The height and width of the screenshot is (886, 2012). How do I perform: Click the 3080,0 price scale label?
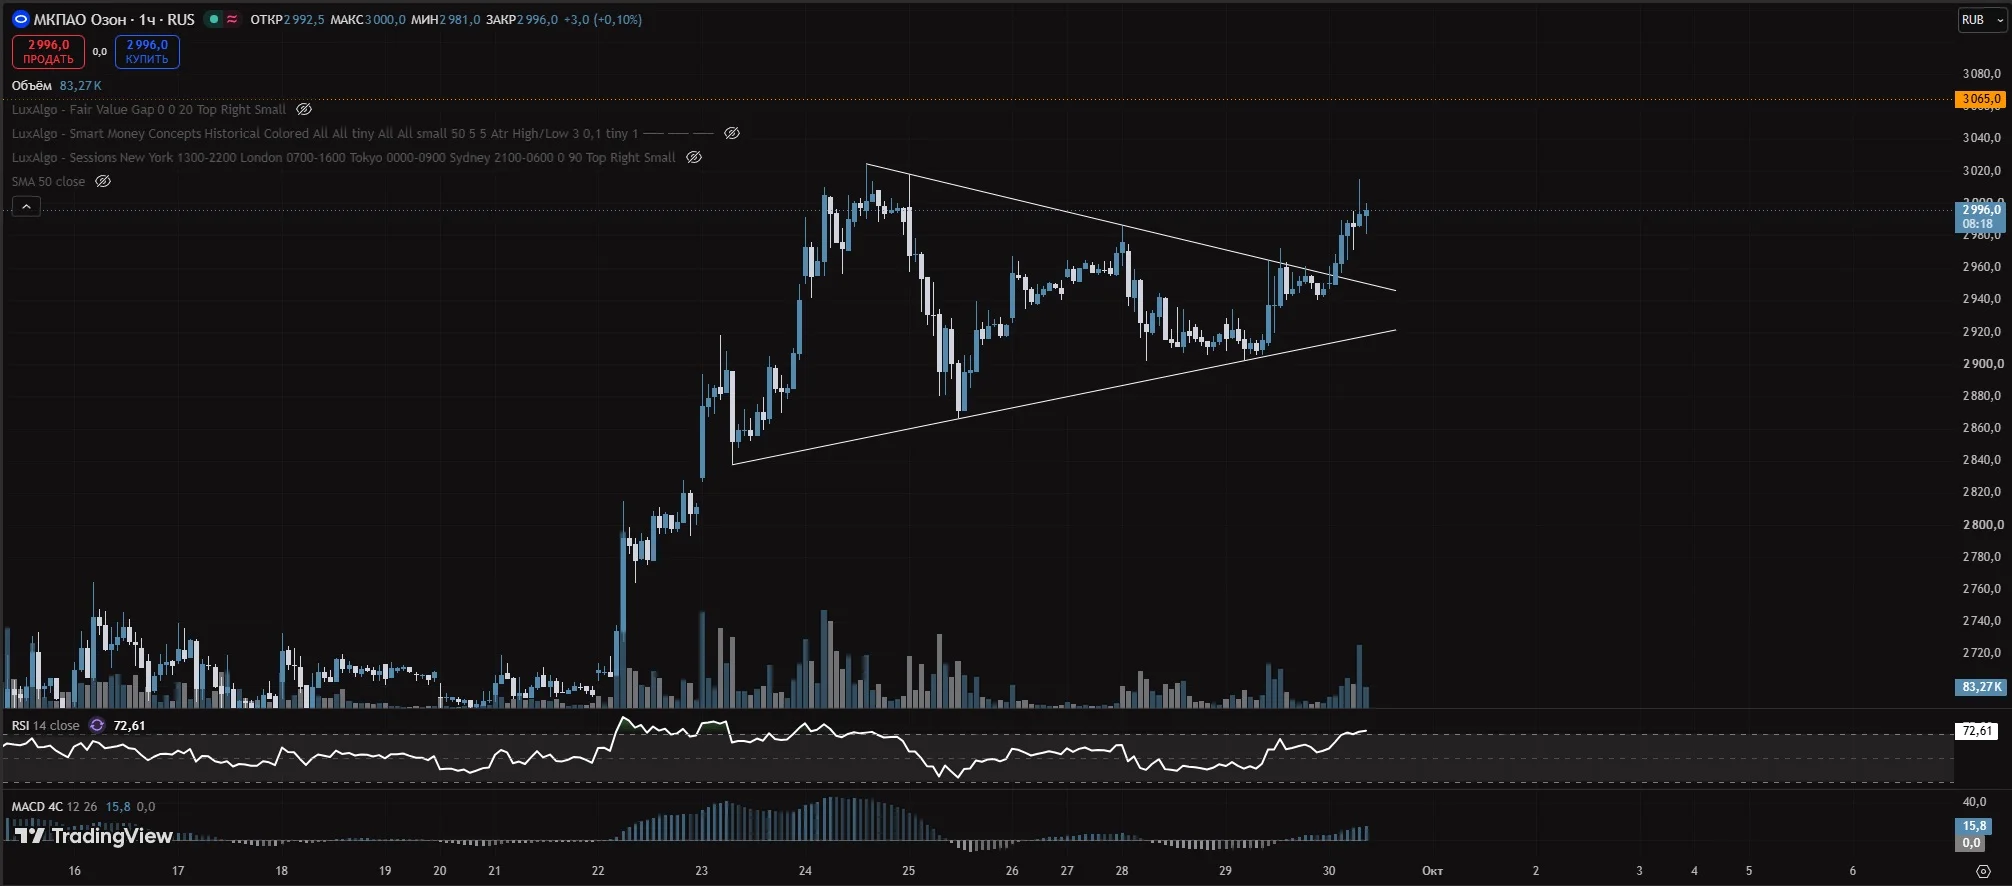1981,74
